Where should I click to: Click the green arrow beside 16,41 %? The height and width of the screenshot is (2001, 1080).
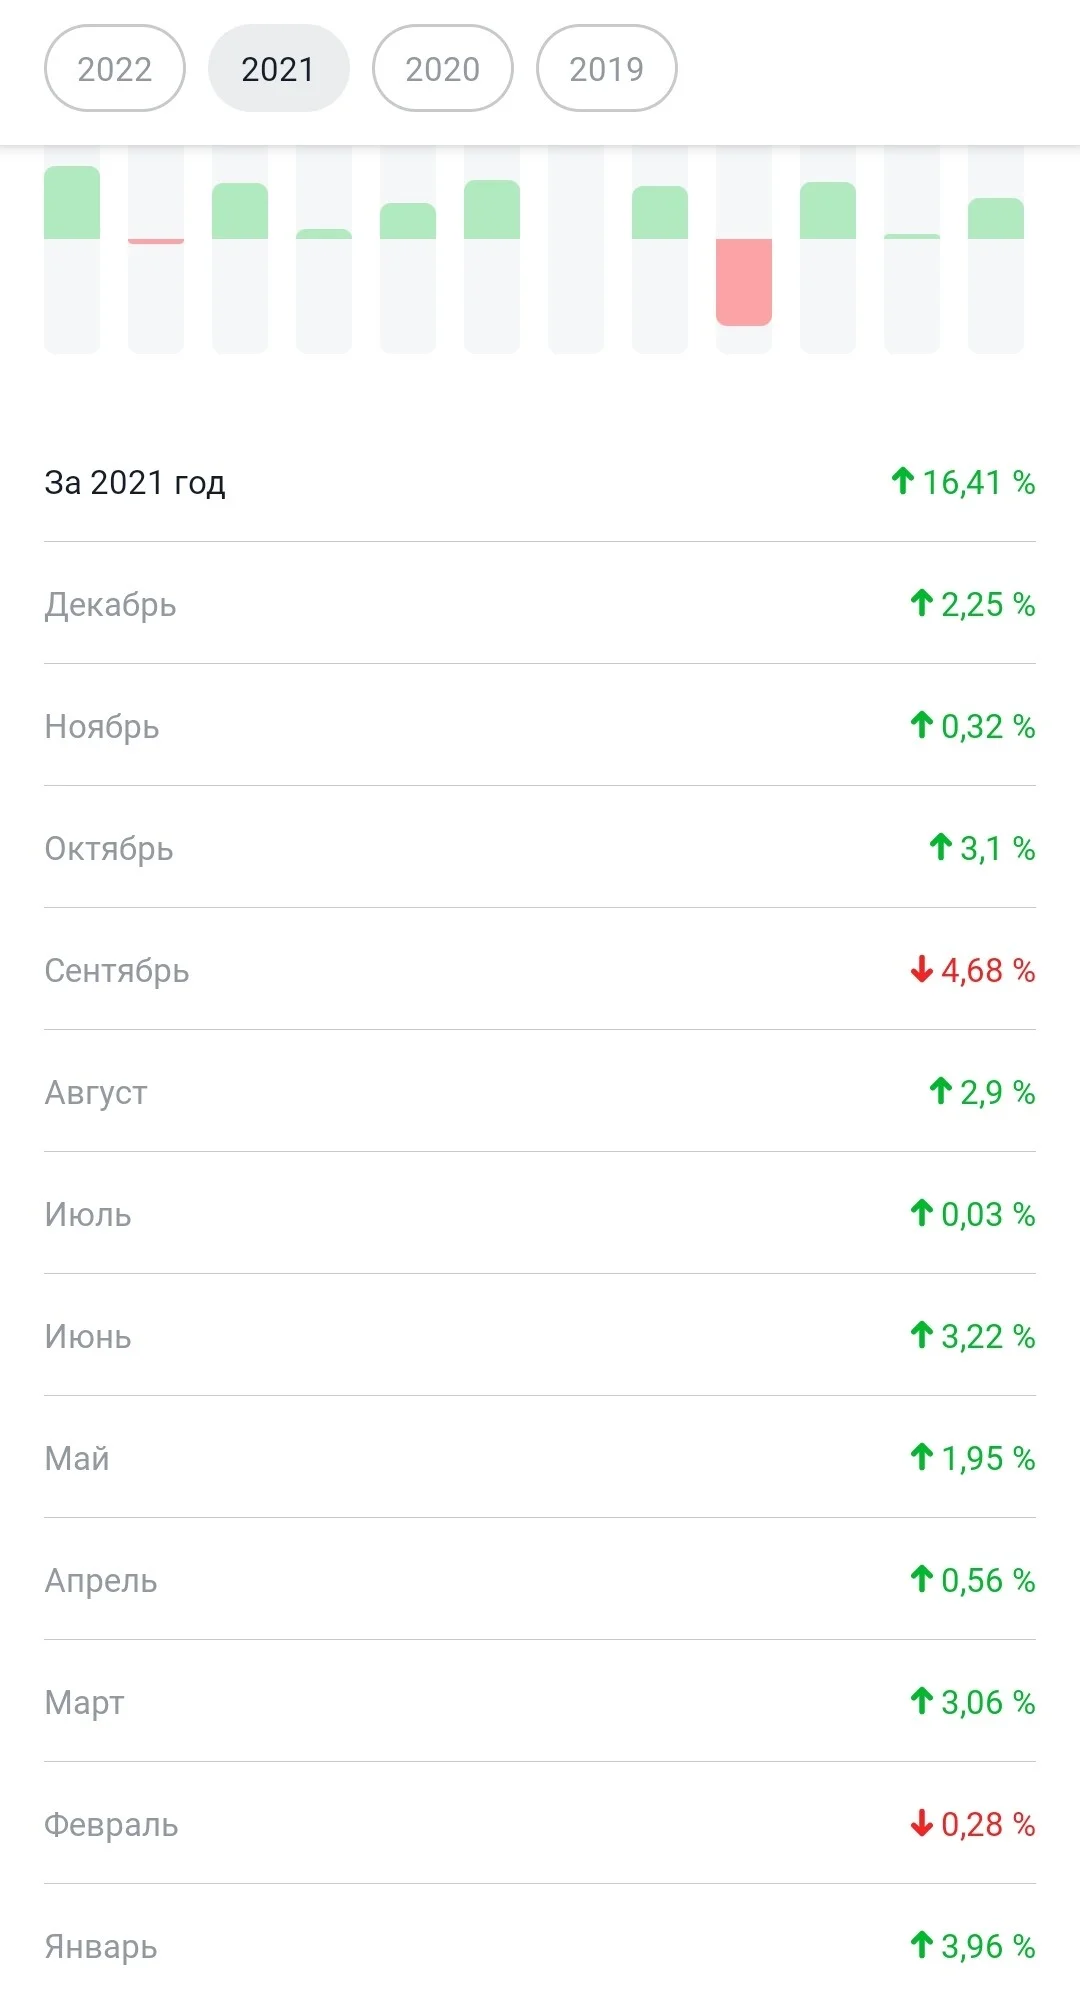(902, 481)
